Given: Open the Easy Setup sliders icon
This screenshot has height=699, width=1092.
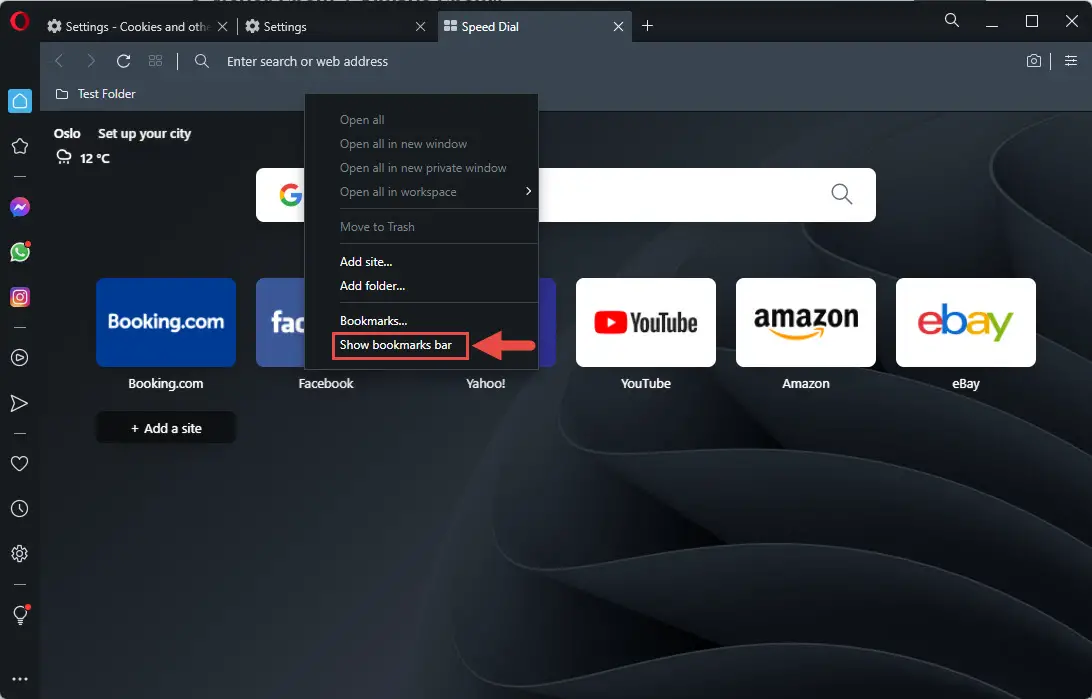Looking at the screenshot, I should [1070, 61].
